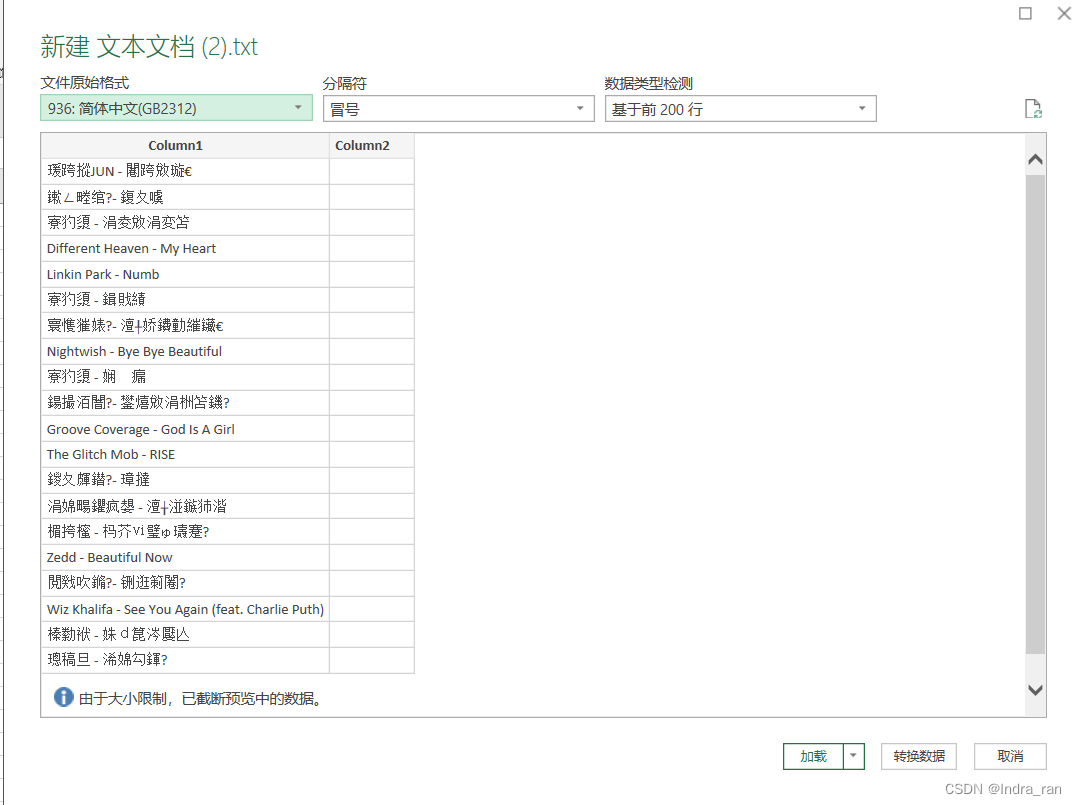Click the 转换数据 transform data button
The height and width of the screenshot is (805, 1077).
[919, 756]
